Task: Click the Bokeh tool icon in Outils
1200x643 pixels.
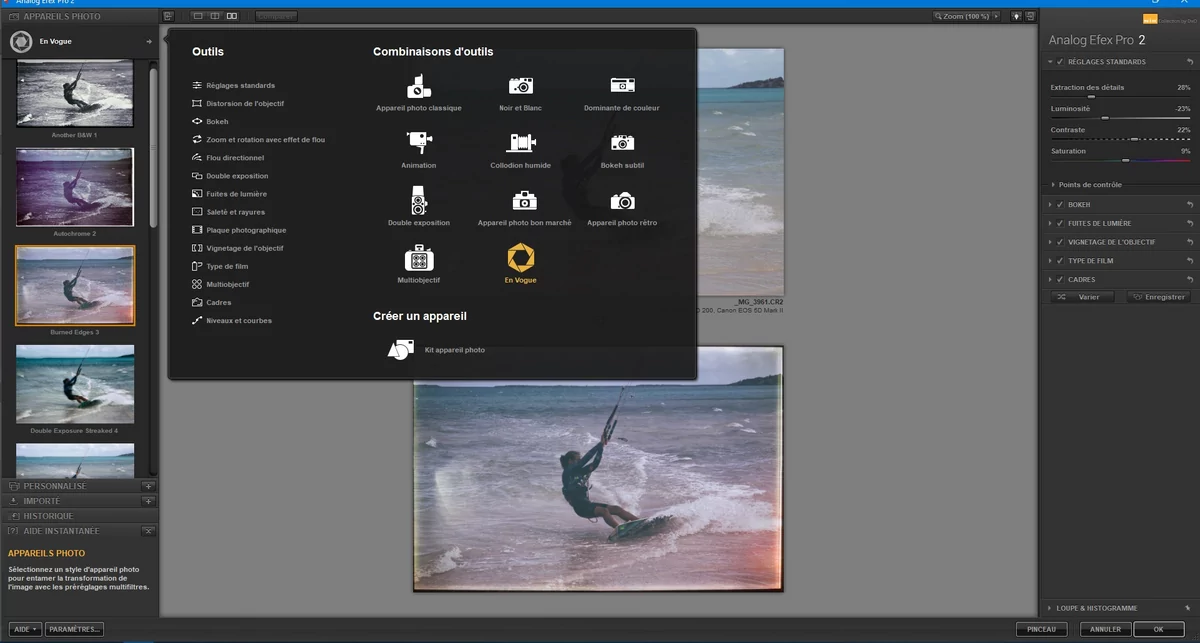Action: (197, 121)
